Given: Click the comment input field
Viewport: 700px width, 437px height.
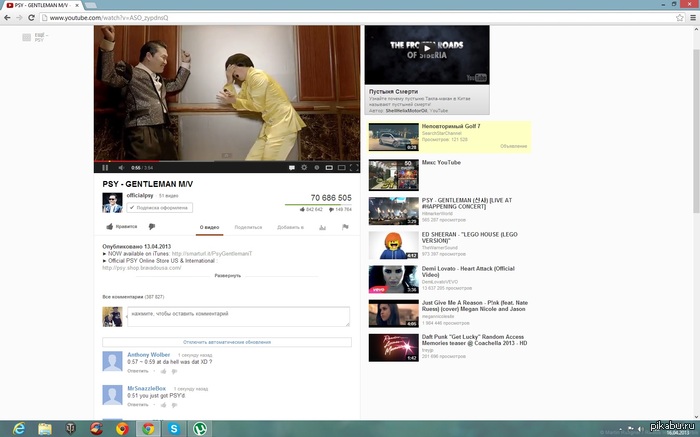Looking at the screenshot, I should tap(238, 316).
